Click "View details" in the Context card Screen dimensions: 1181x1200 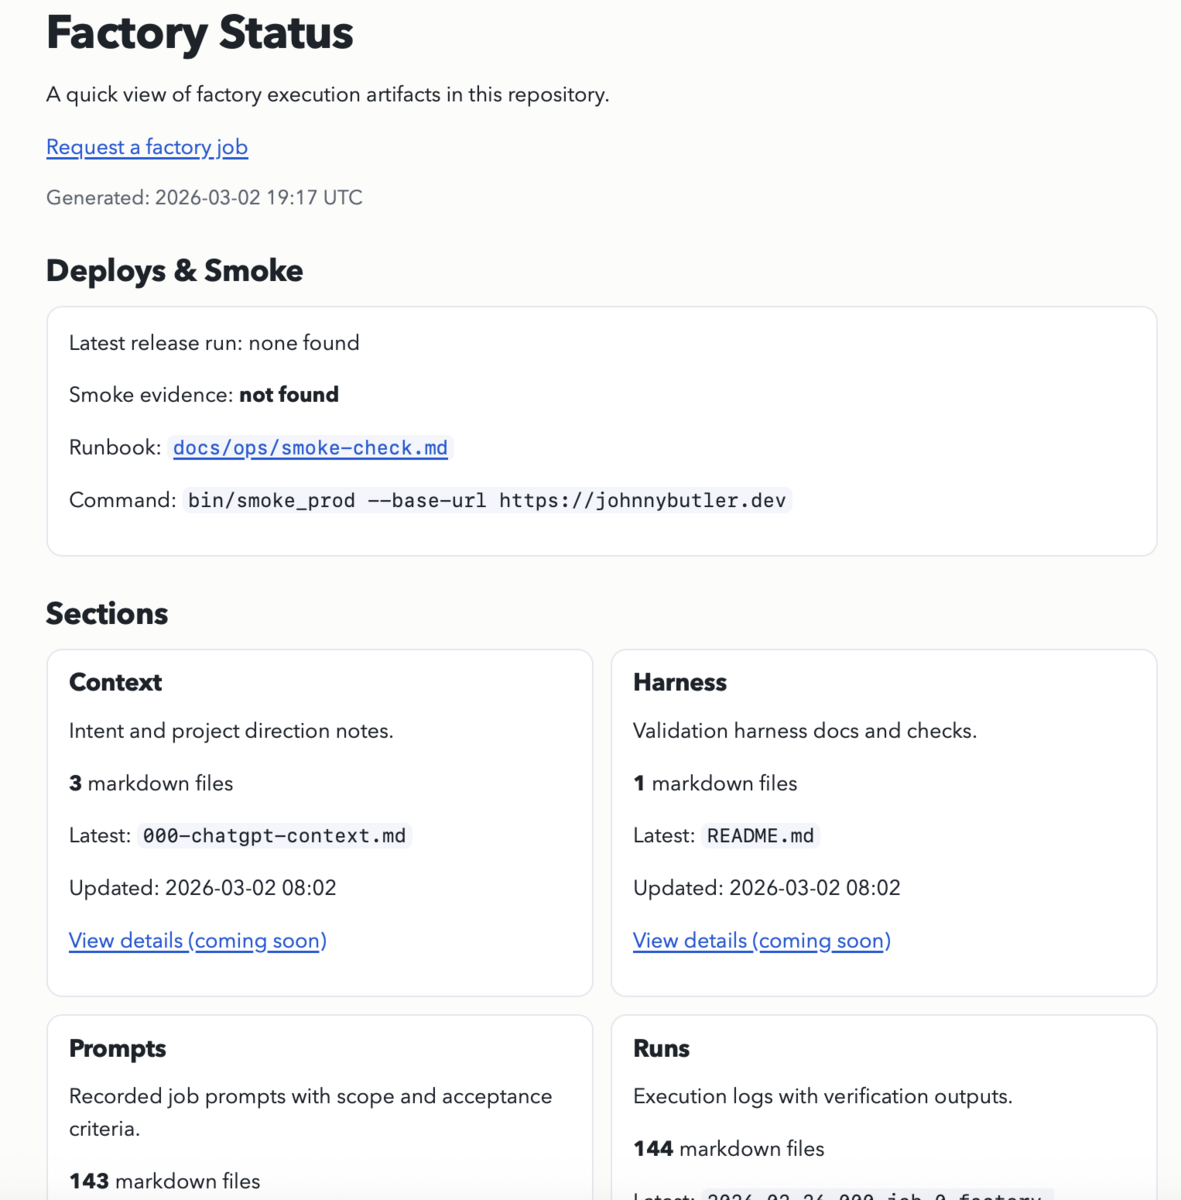197,941
